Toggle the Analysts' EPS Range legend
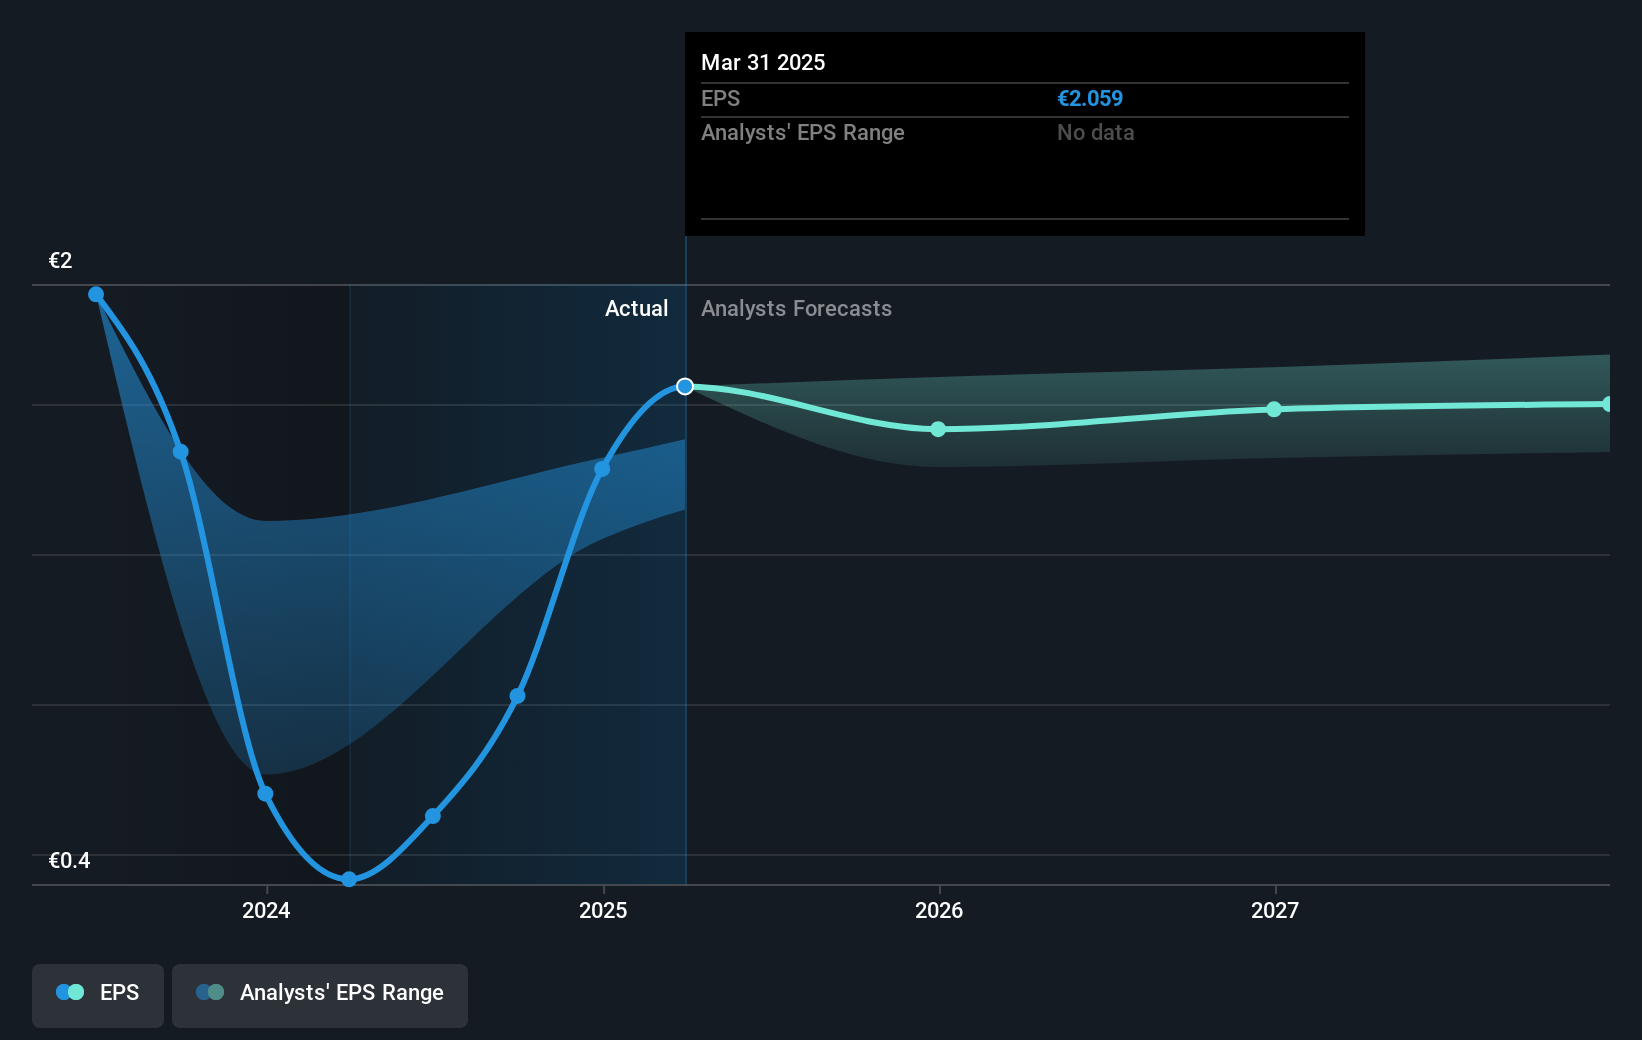The width and height of the screenshot is (1642, 1040). [x=320, y=994]
